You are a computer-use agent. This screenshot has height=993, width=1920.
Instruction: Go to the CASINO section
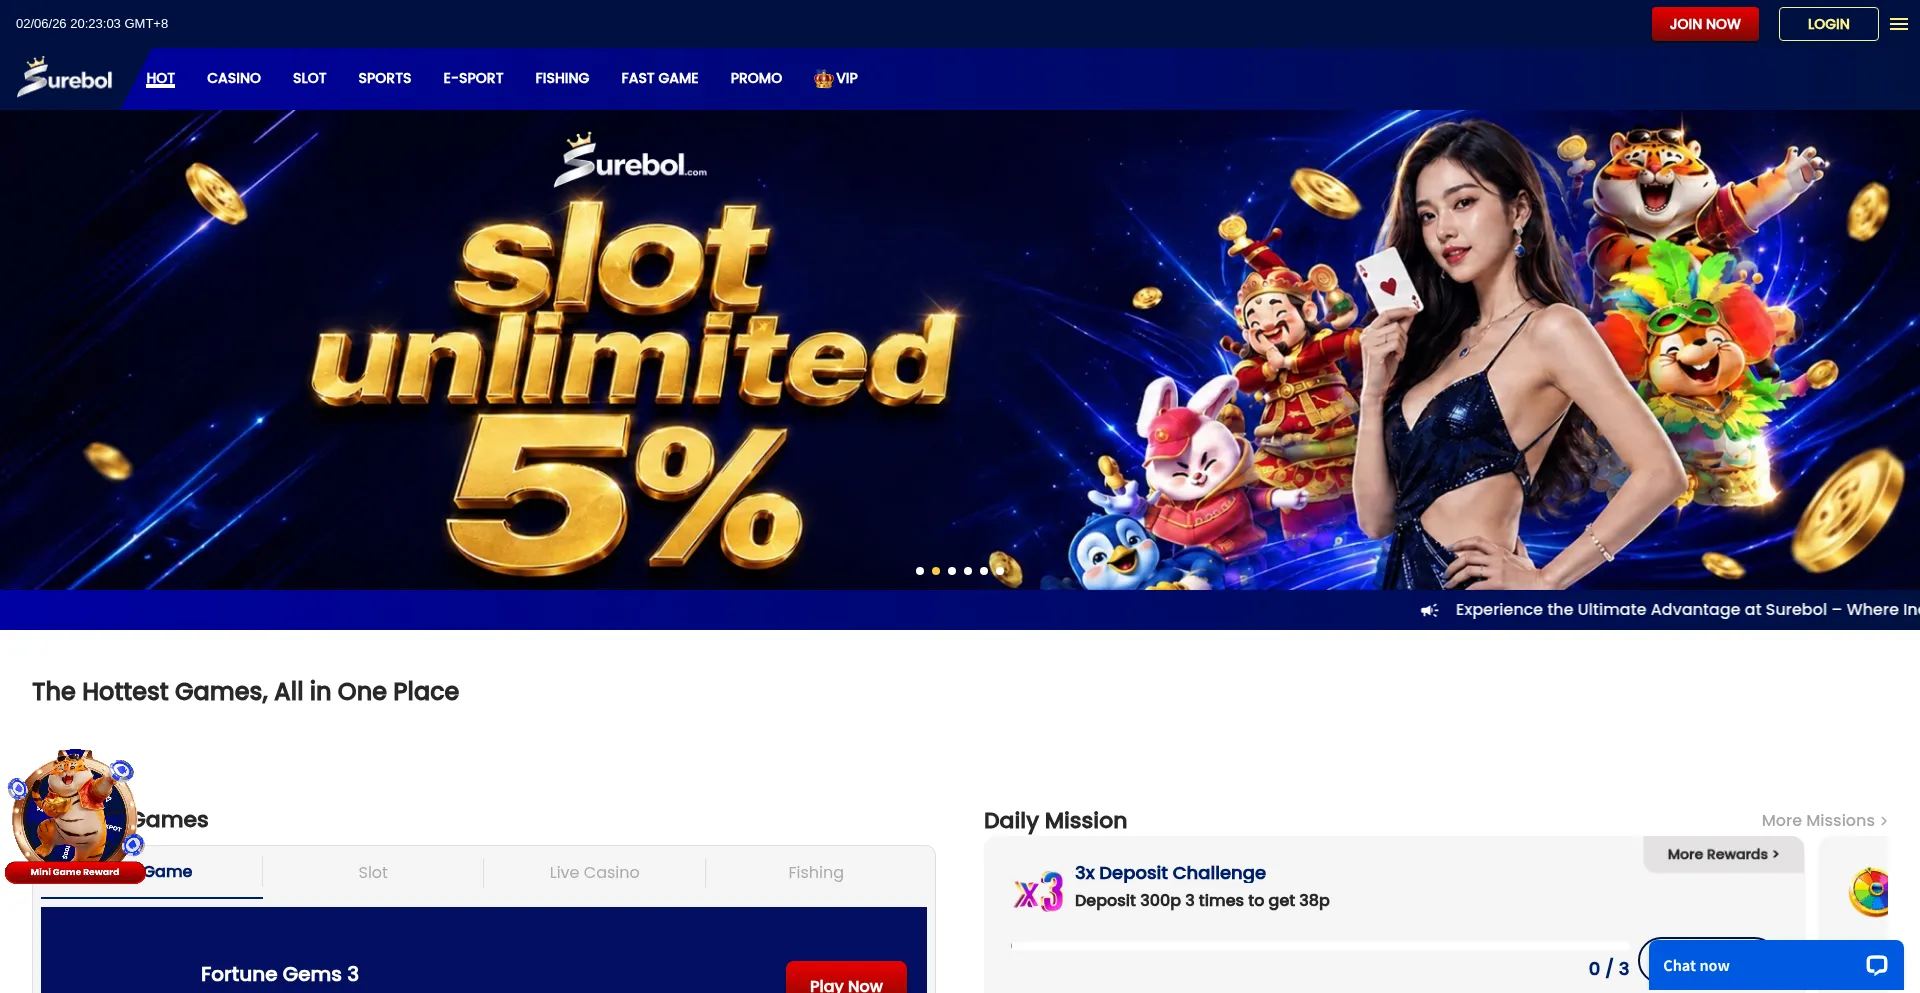[234, 78]
